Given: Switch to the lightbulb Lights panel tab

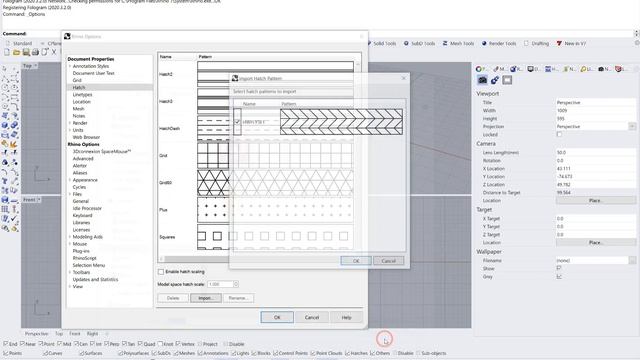Looking at the screenshot, I should [586, 69].
